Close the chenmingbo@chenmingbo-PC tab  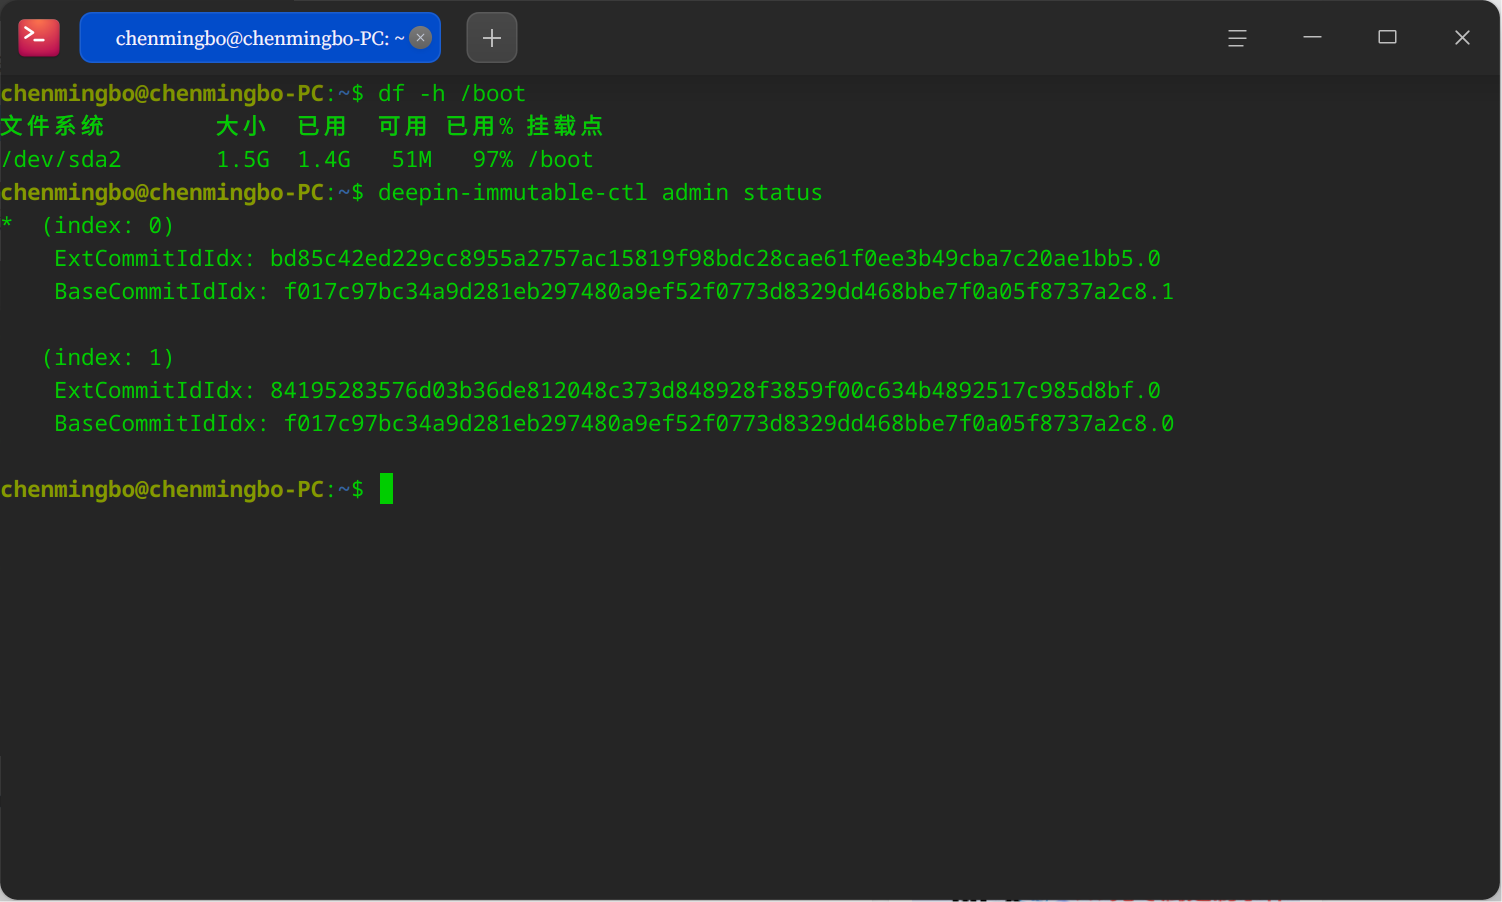coord(421,38)
